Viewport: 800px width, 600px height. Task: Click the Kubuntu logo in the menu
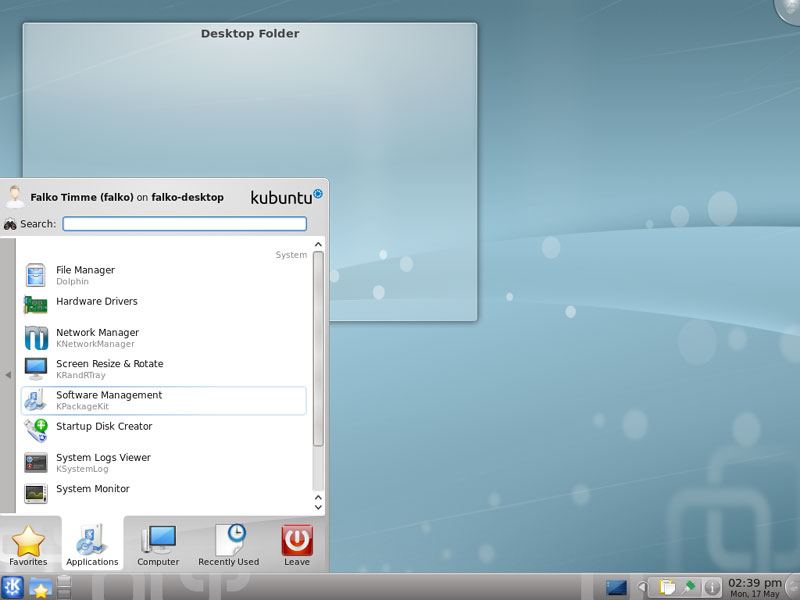[x=286, y=196]
